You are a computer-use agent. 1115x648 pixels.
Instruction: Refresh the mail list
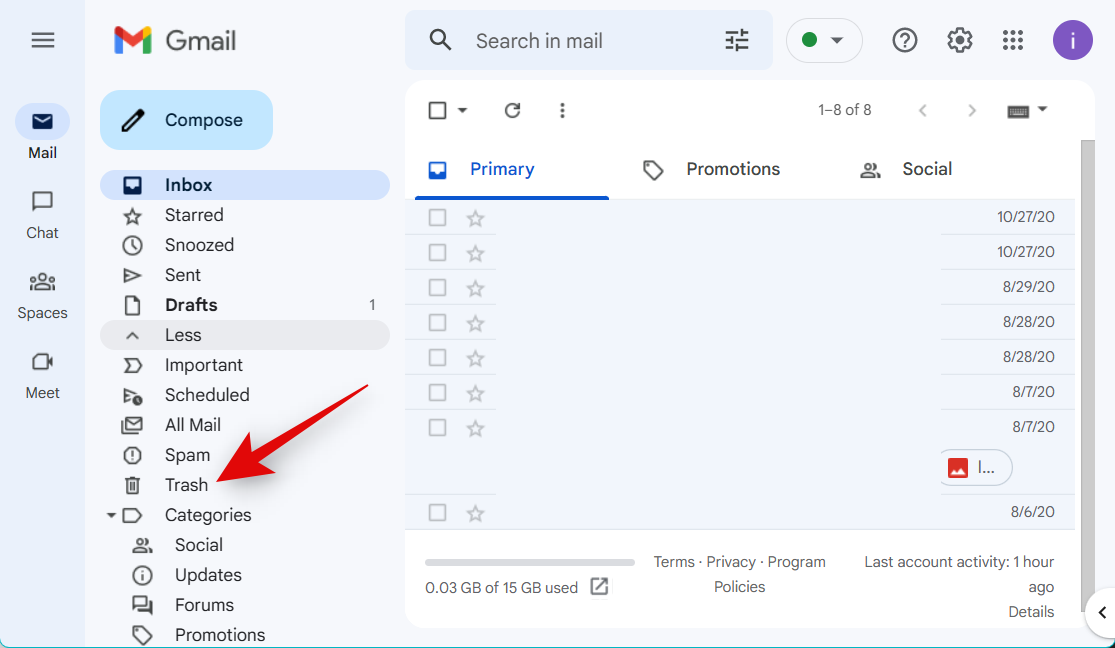(513, 110)
